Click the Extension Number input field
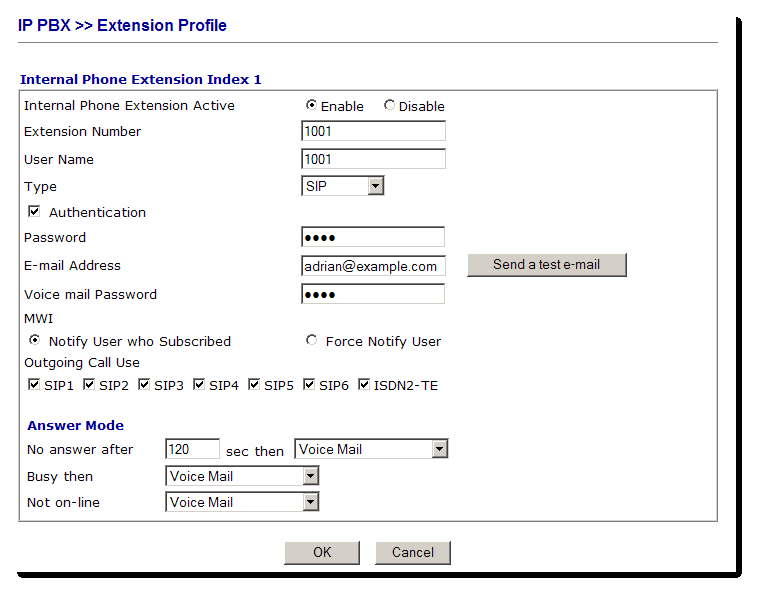759x595 pixels. [373, 131]
